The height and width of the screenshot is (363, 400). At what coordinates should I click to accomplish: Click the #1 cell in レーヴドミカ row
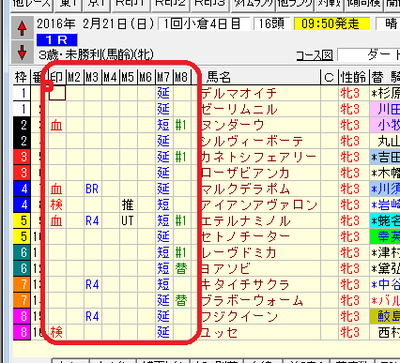[181, 253]
